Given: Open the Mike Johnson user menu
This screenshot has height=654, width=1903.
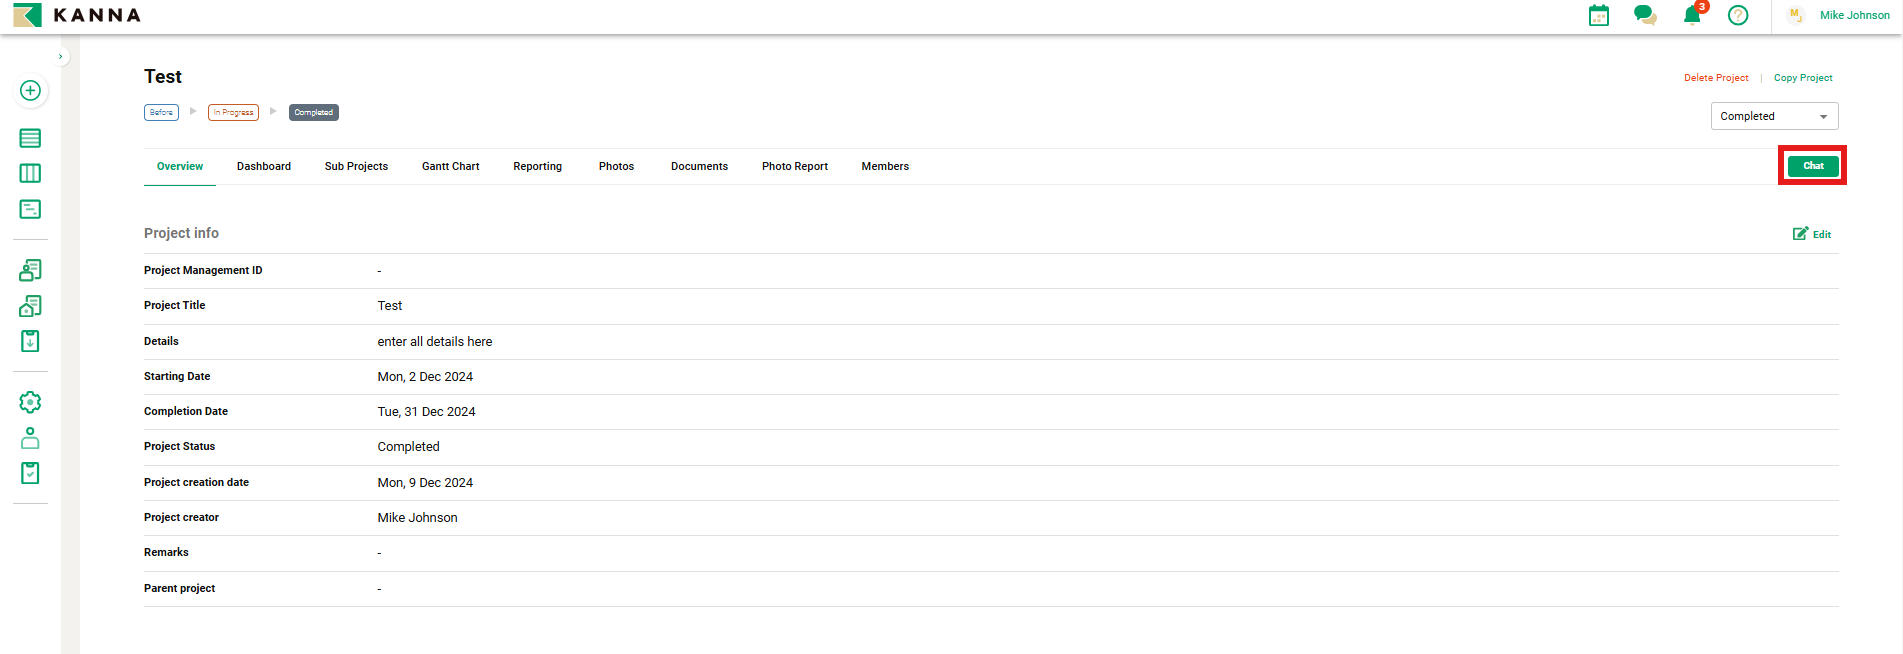Looking at the screenshot, I should coord(1853,15).
